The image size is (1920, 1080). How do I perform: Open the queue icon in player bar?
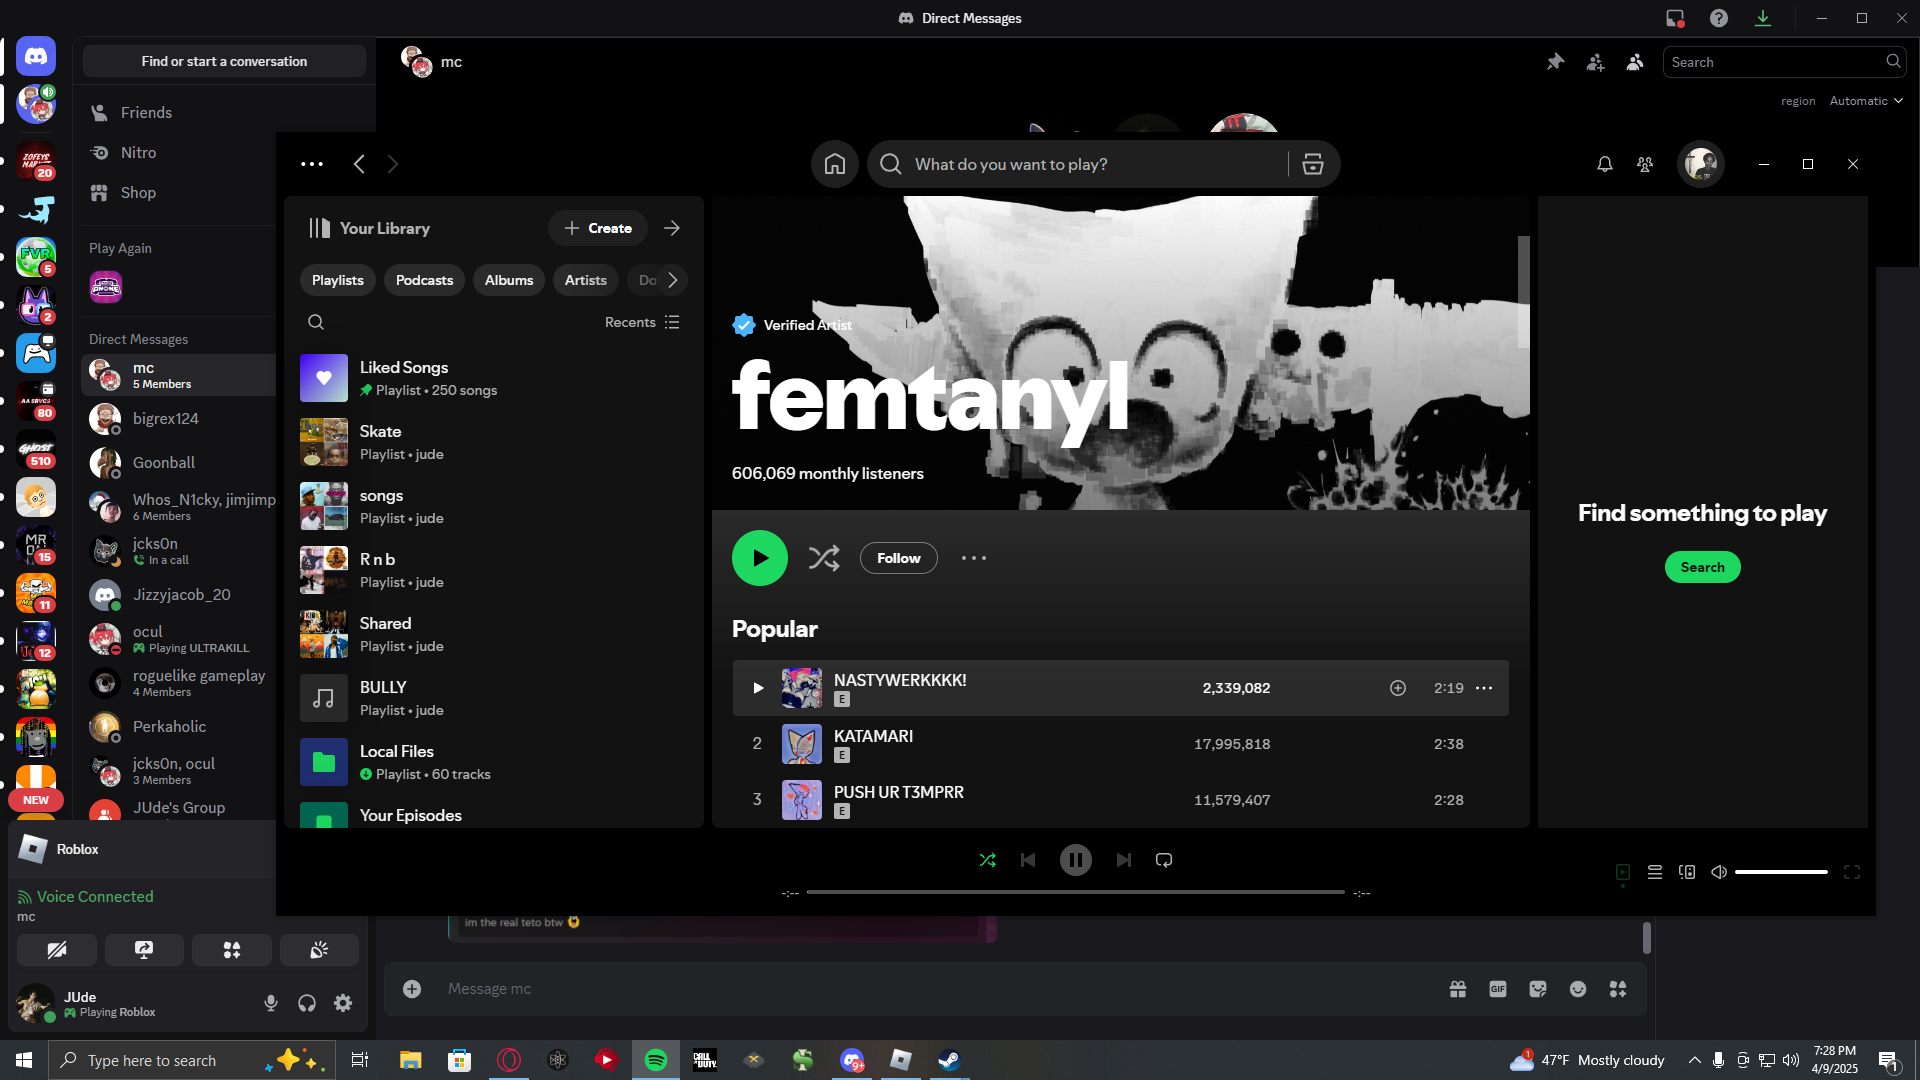tap(1655, 873)
